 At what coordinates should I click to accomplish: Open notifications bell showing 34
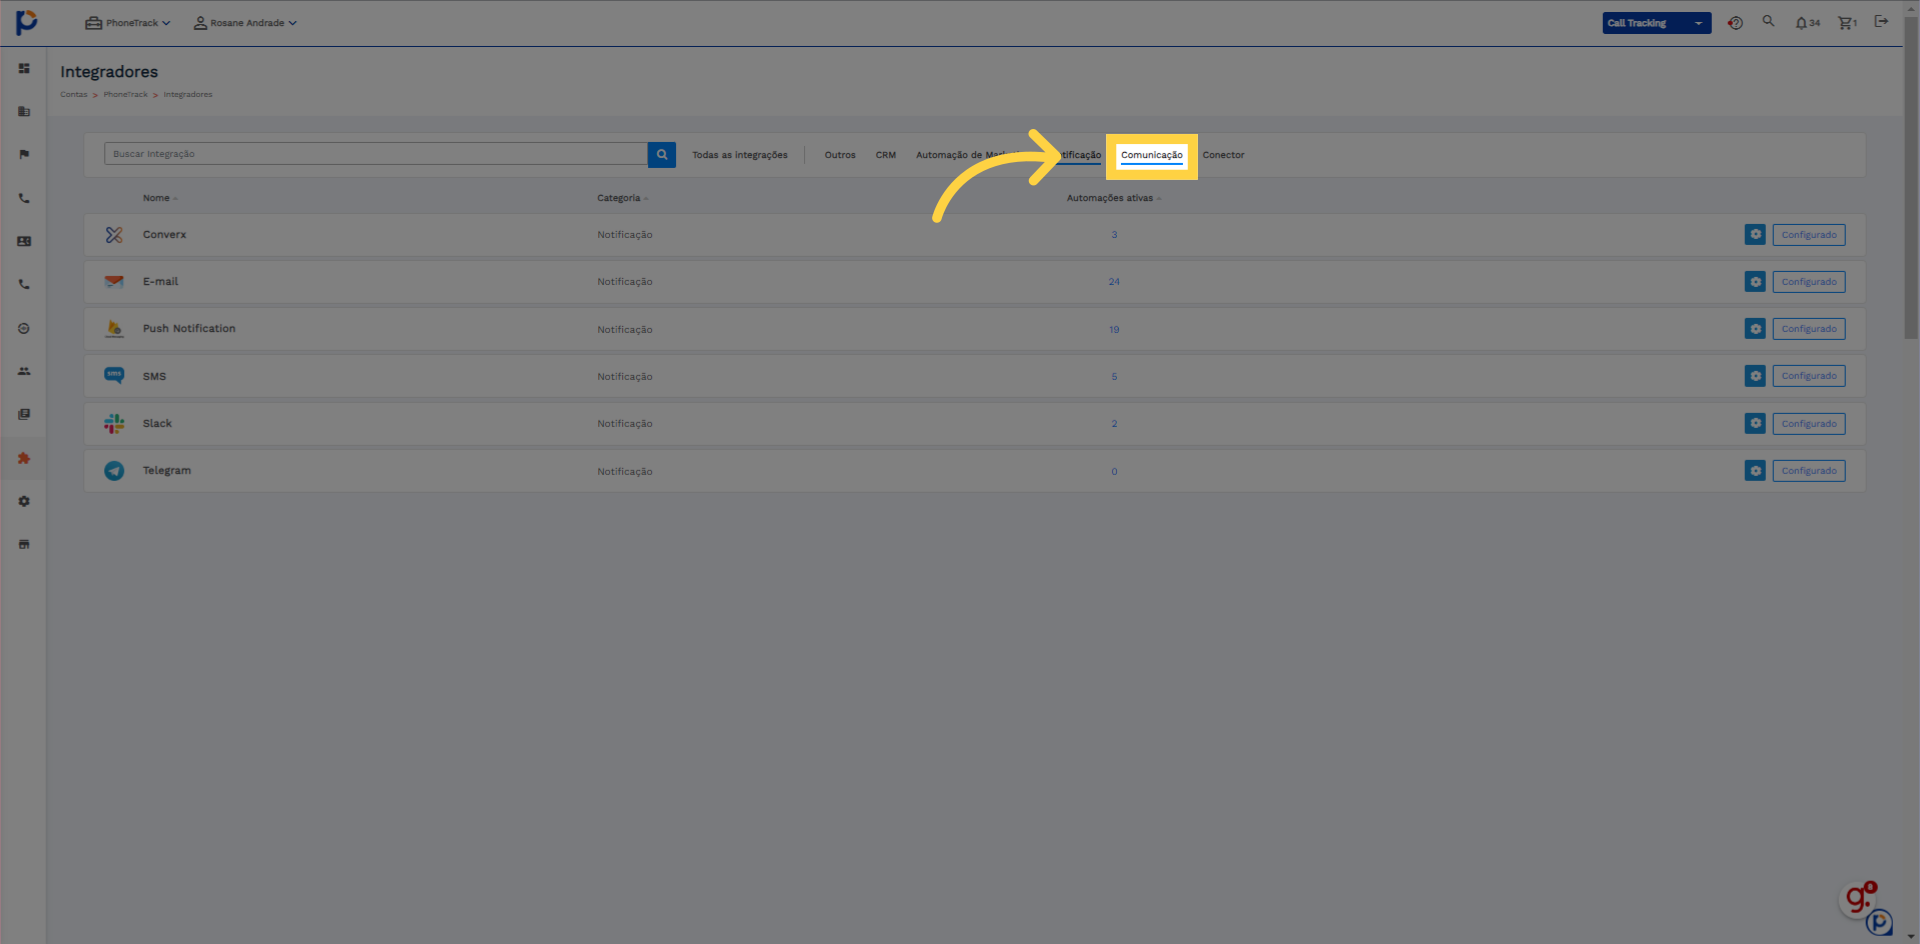(1807, 23)
